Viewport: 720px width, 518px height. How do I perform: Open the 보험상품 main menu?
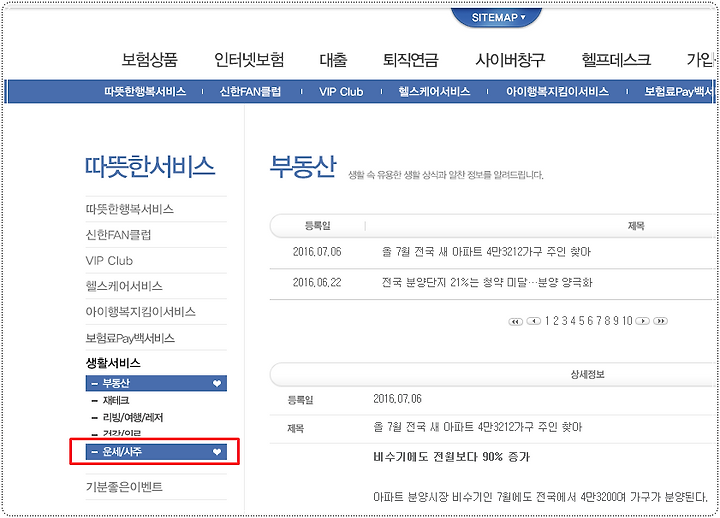click(x=150, y=60)
